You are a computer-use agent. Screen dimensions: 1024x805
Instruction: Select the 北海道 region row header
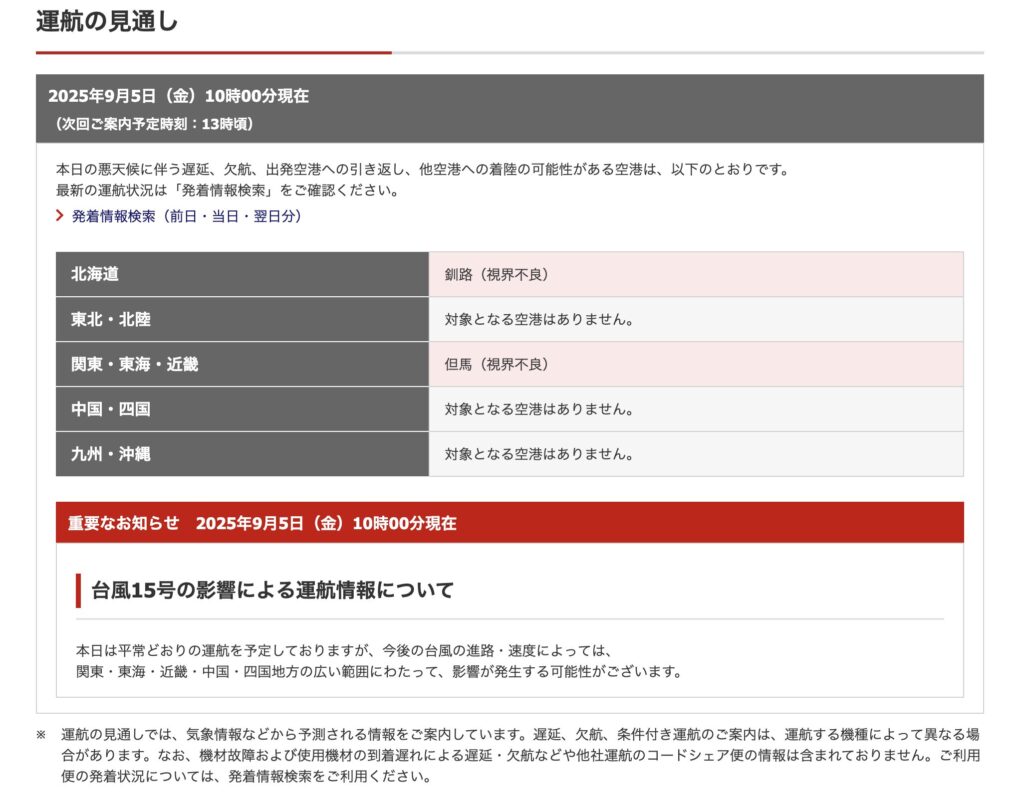coord(242,274)
